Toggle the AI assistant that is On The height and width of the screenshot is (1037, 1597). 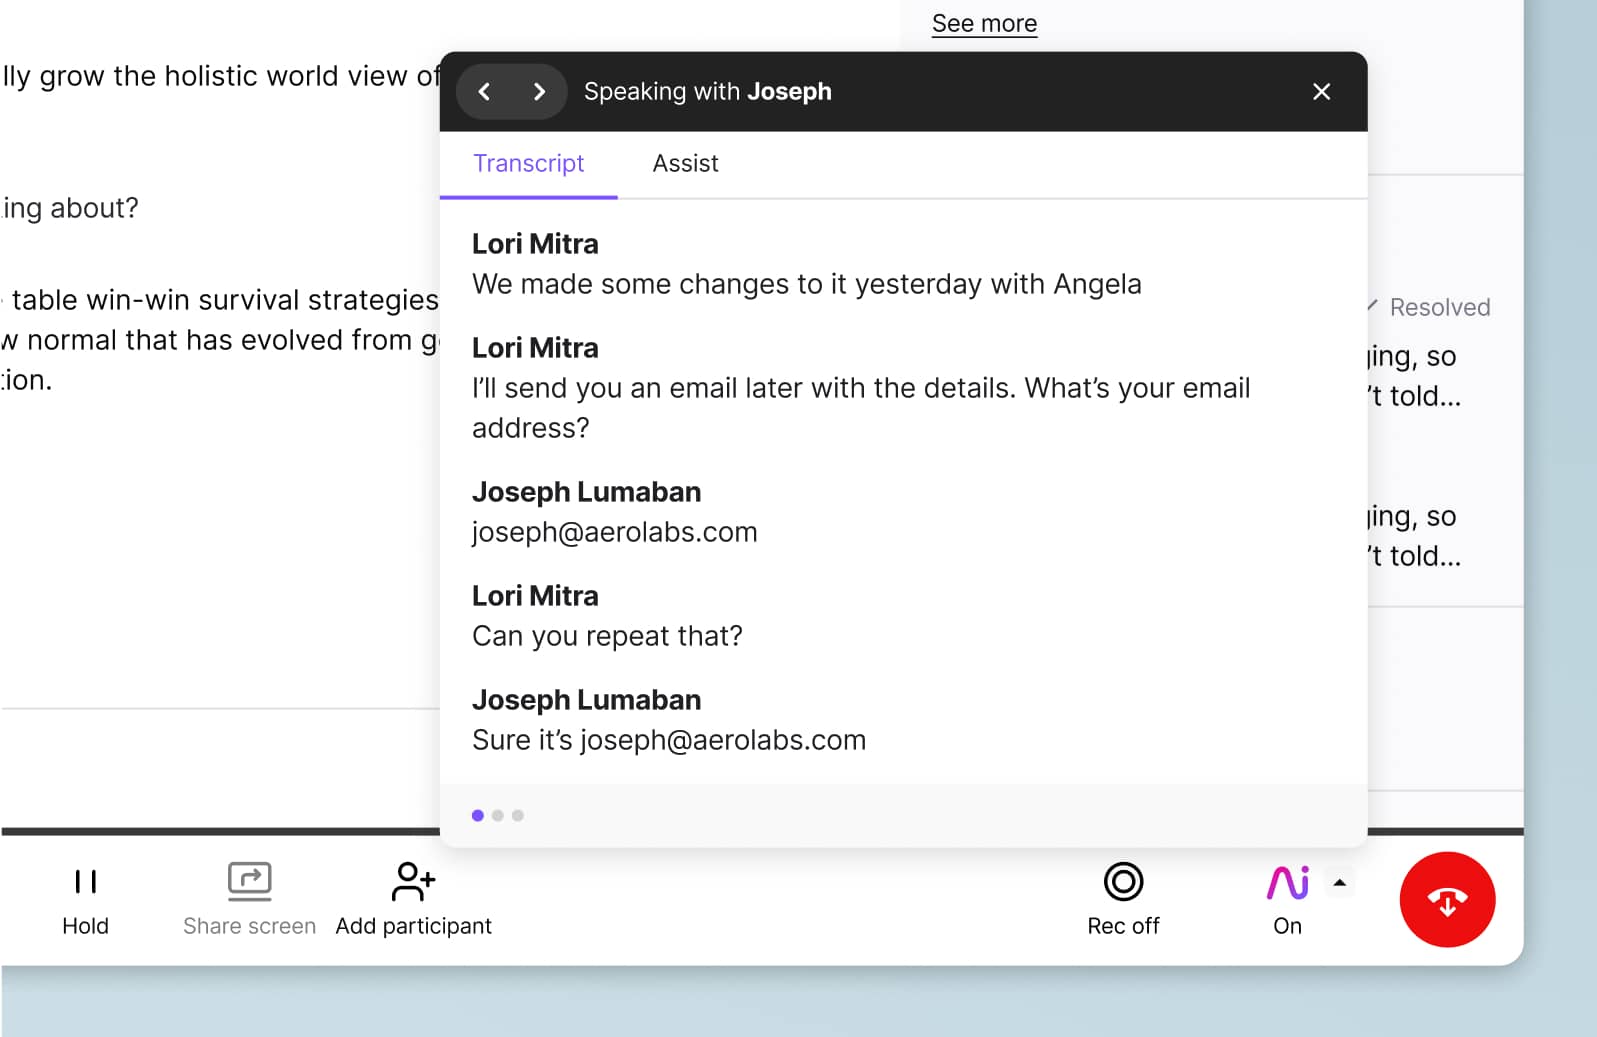pos(1287,898)
